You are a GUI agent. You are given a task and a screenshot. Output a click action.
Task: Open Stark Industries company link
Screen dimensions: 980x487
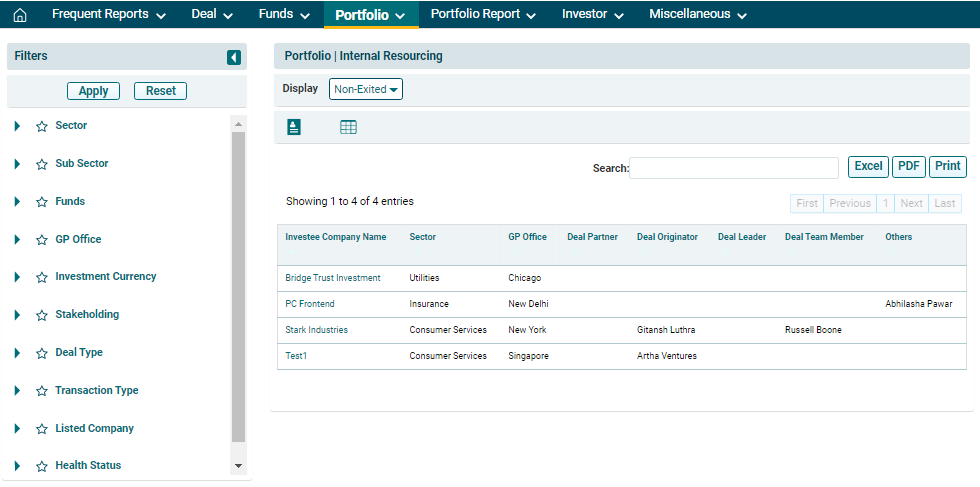(x=316, y=330)
